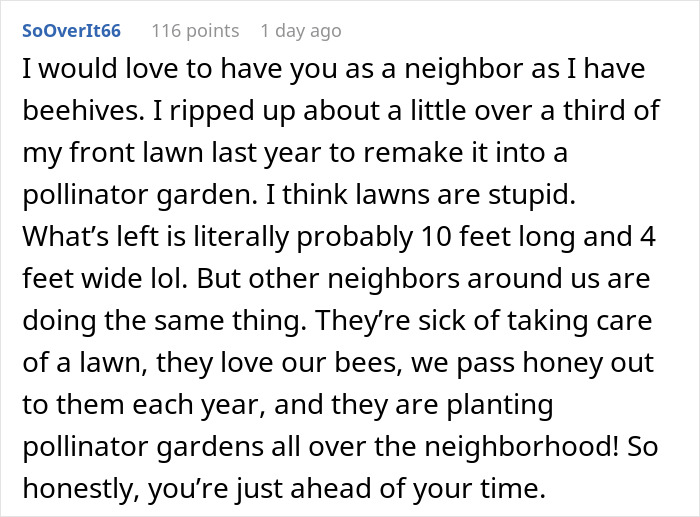Click the word 'front' before 'lawn'
The width and height of the screenshot is (700, 517).
click(x=101, y=152)
